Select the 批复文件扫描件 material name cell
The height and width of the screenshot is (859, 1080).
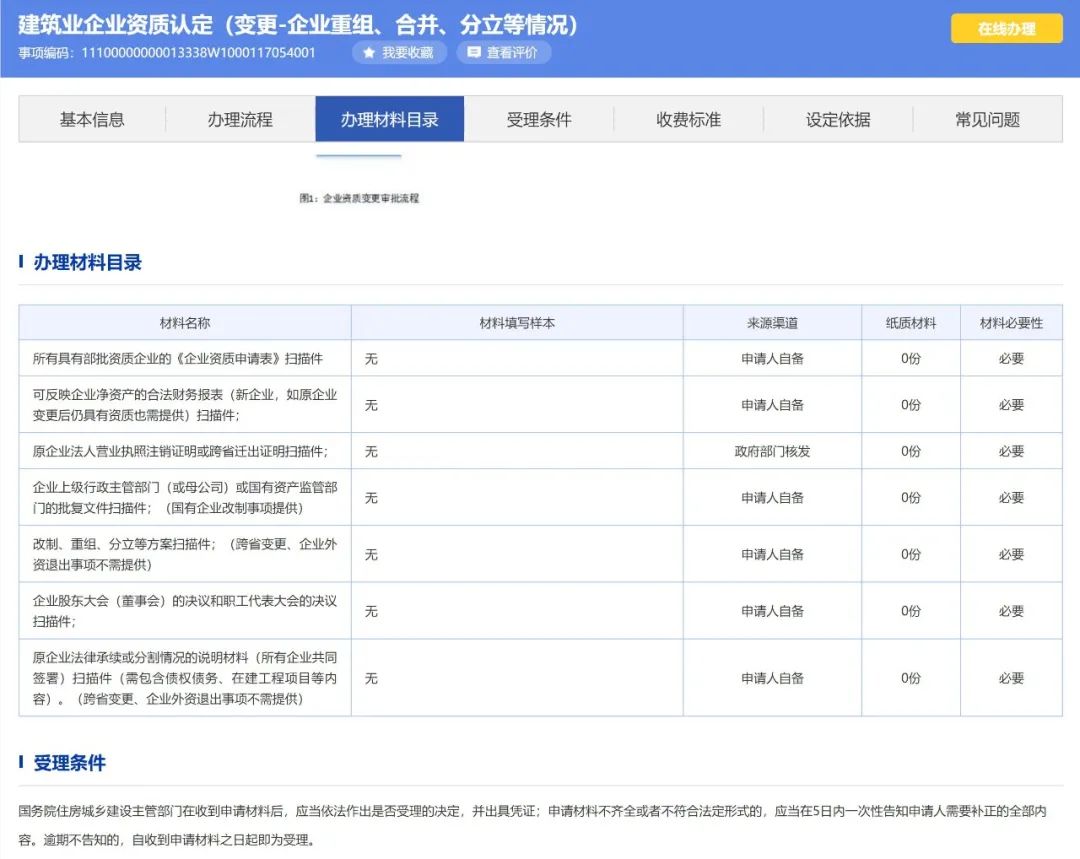click(x=185, y=497)
